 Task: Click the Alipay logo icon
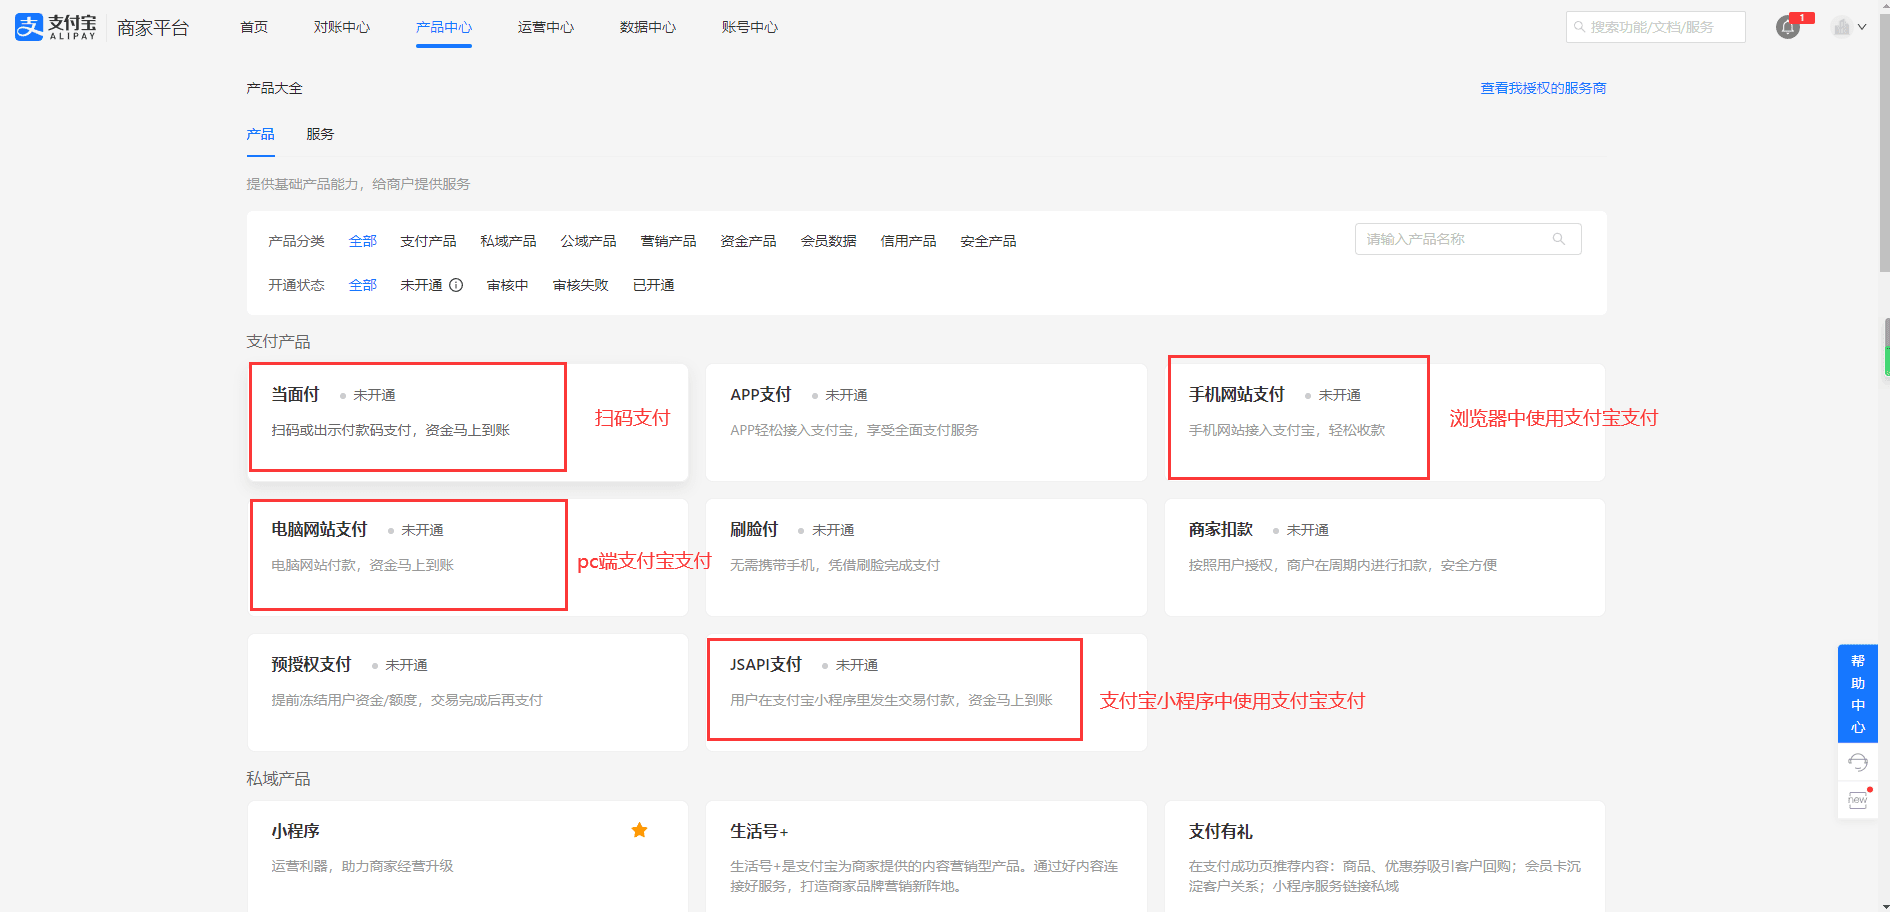point(29,27)
